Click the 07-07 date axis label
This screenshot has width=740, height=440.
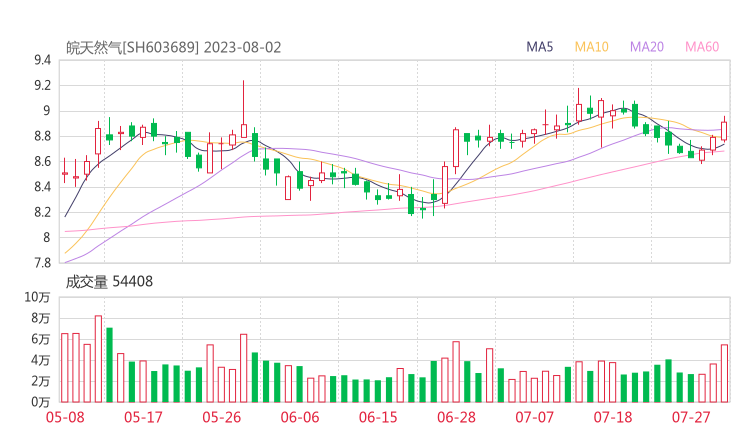[x=534, y=417]
